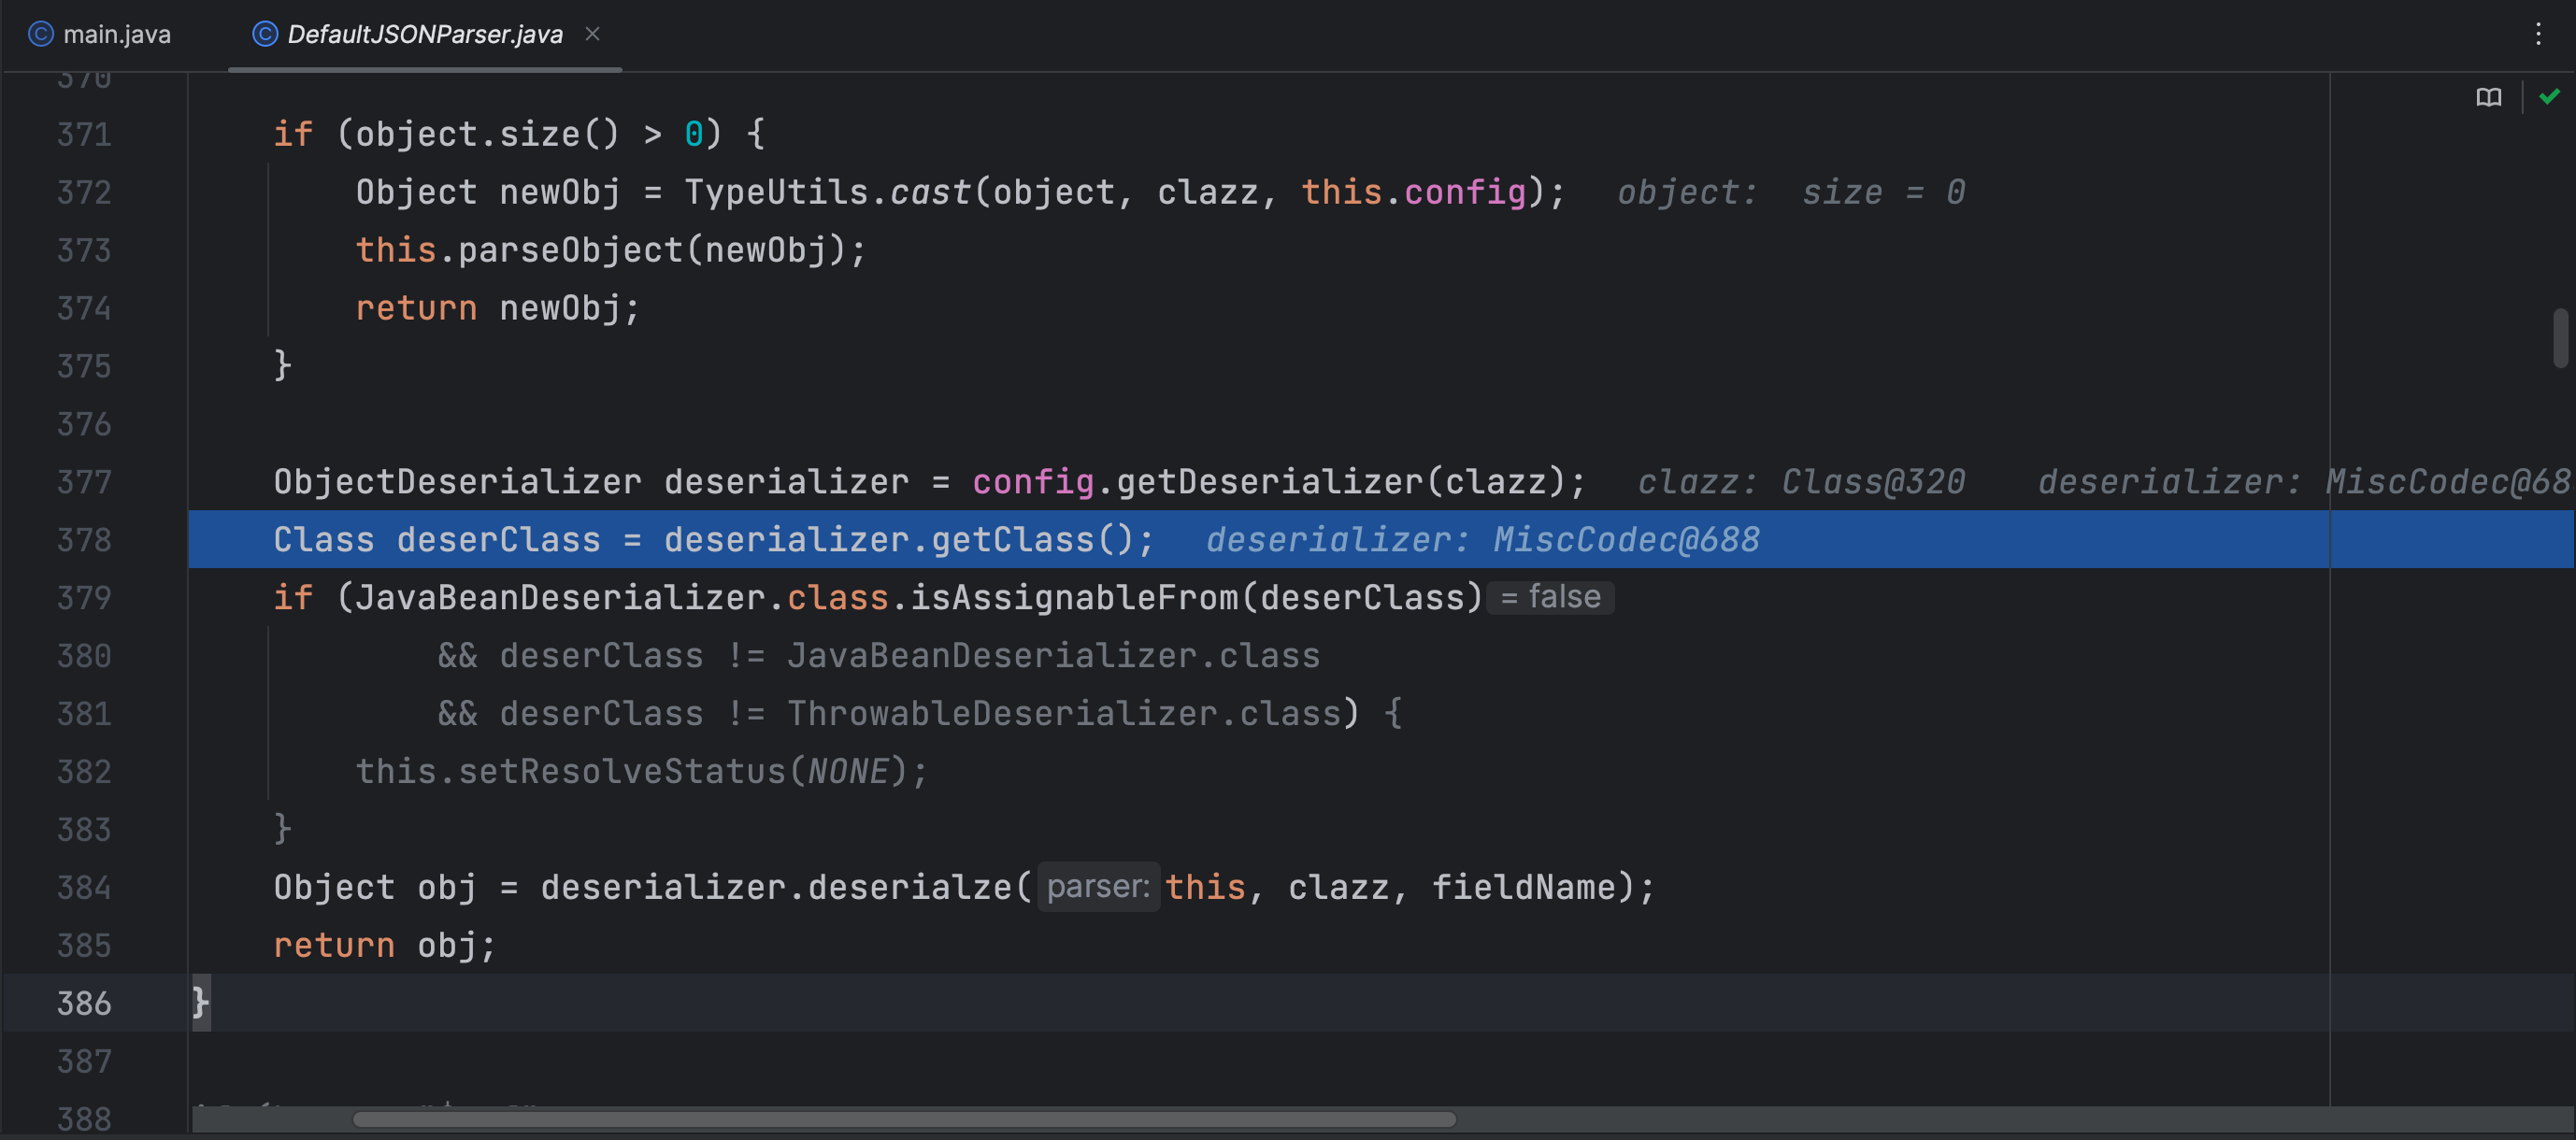Click line number 378 in the gutter

click(84, 540)
